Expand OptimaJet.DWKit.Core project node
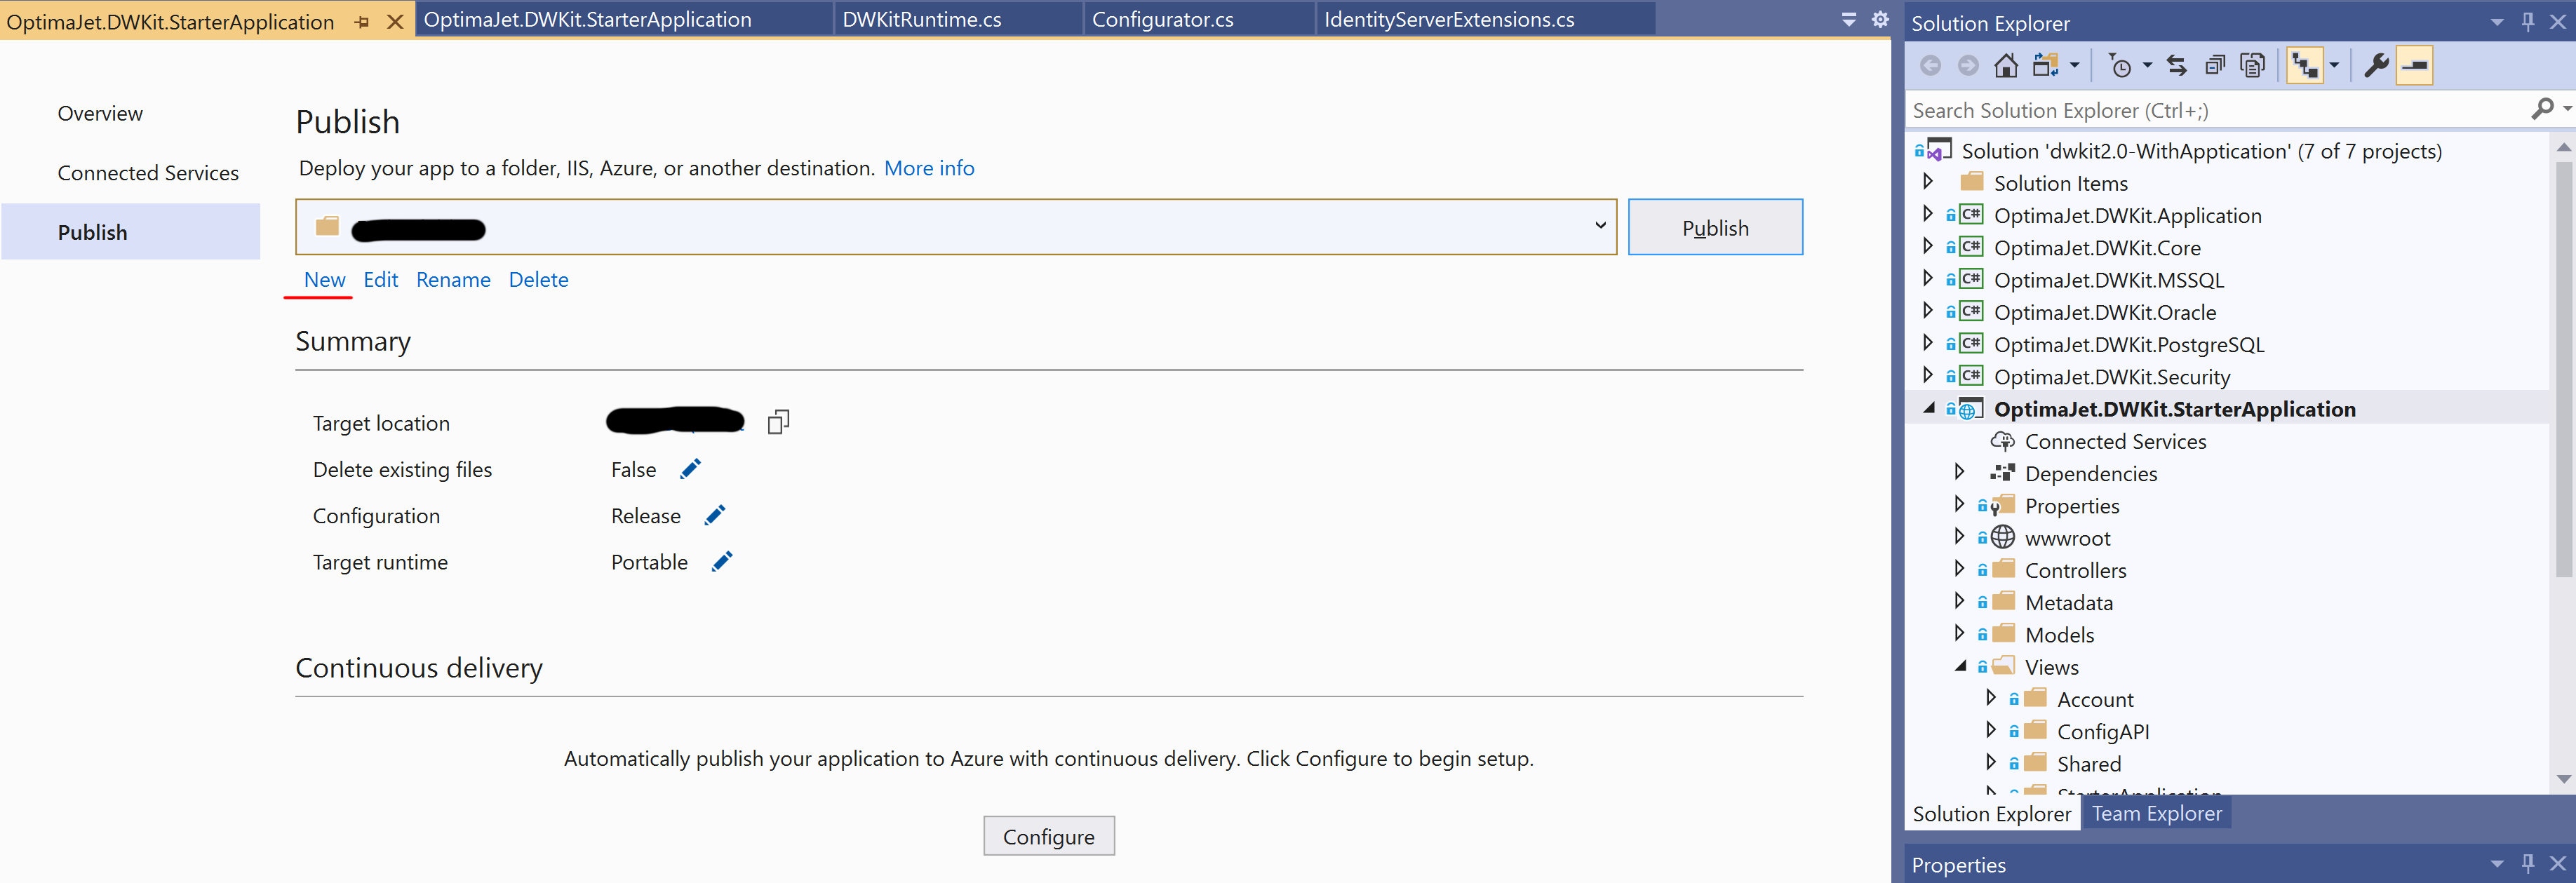This screenshot has height=883, width=2576. pyautogui.click(x=1927, y=246)
